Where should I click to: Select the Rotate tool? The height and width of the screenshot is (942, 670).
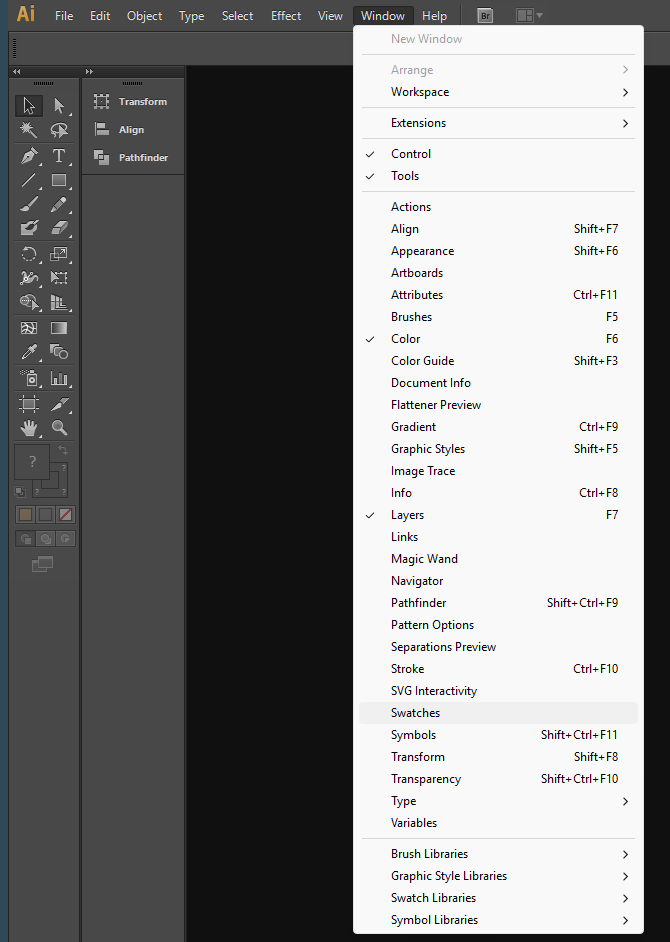click(29, 254)
